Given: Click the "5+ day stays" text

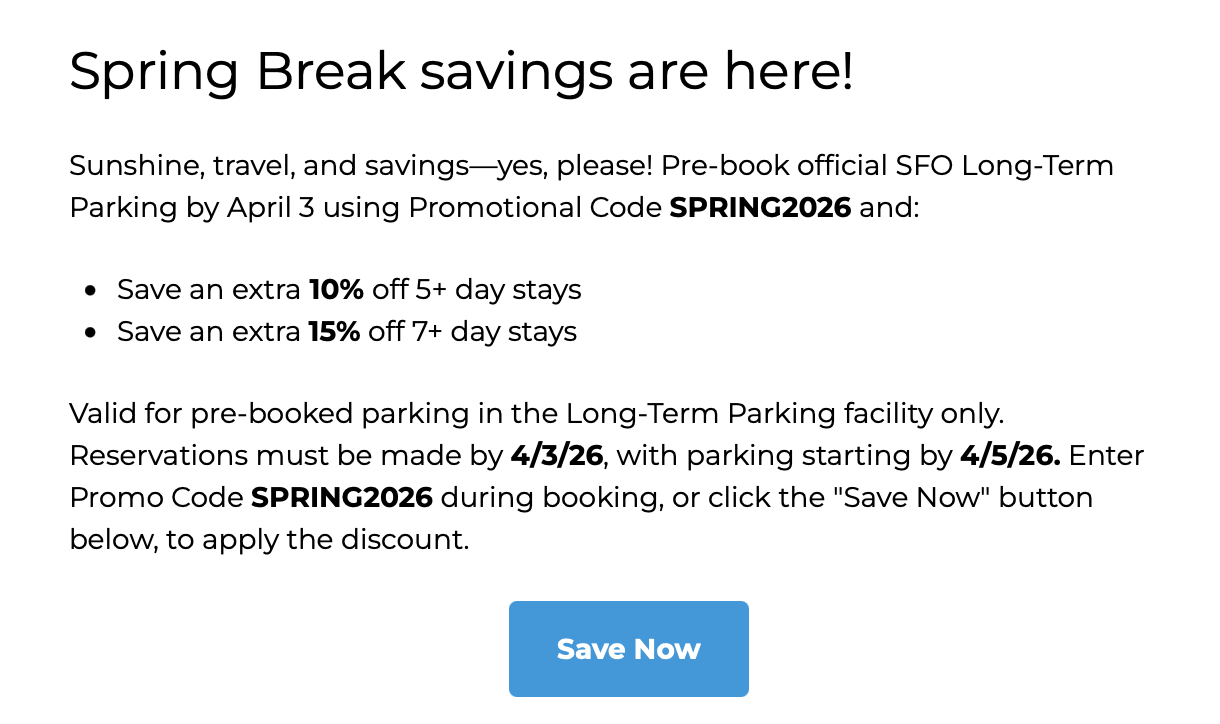Looking at the screenshot, I should (x=498, y=290).
